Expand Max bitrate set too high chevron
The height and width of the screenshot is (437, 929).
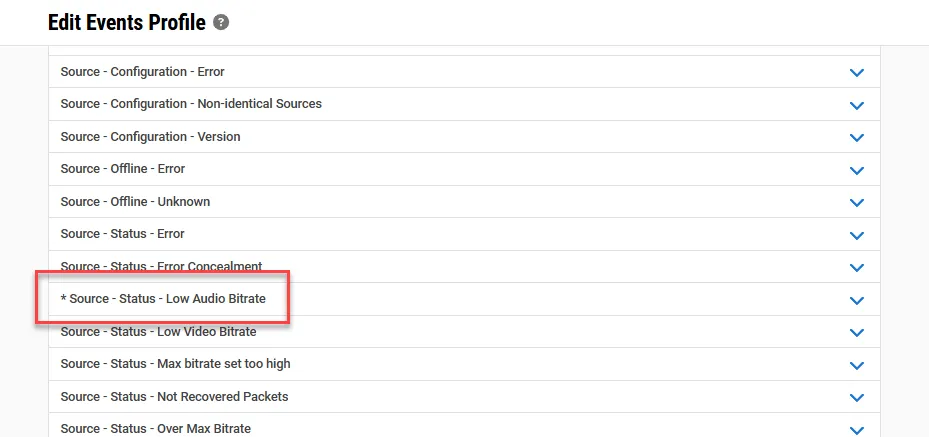(x=857, y=365)
